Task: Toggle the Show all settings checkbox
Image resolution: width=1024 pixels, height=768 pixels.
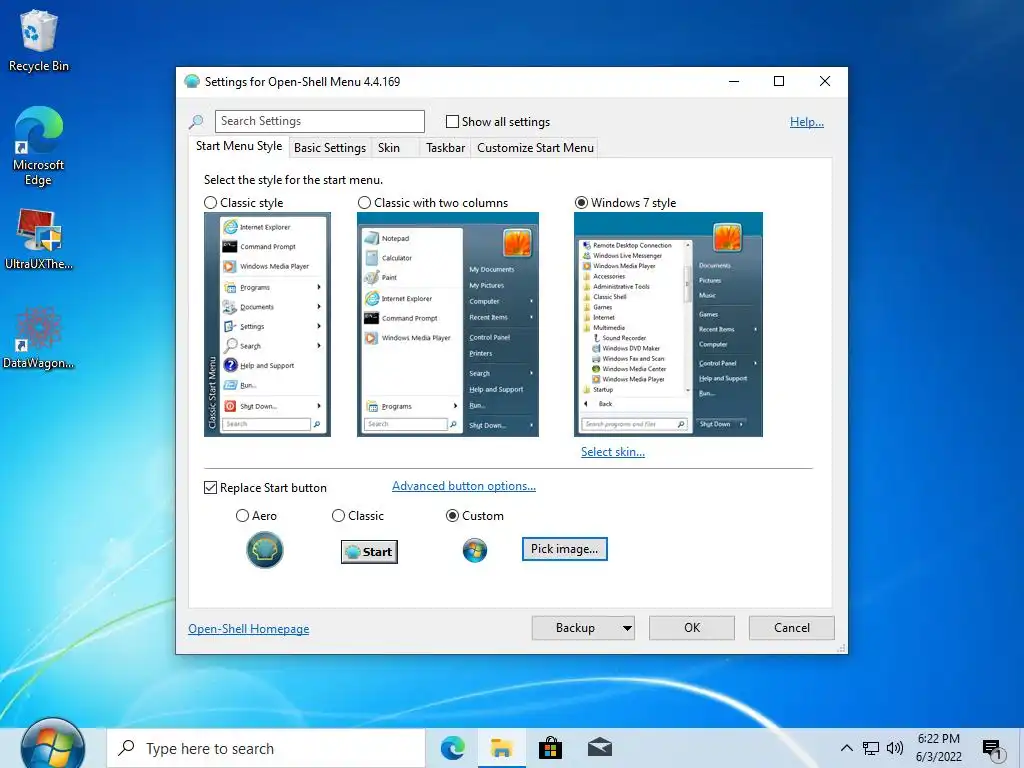Action: pyautogui.click(x=452, y=122)
